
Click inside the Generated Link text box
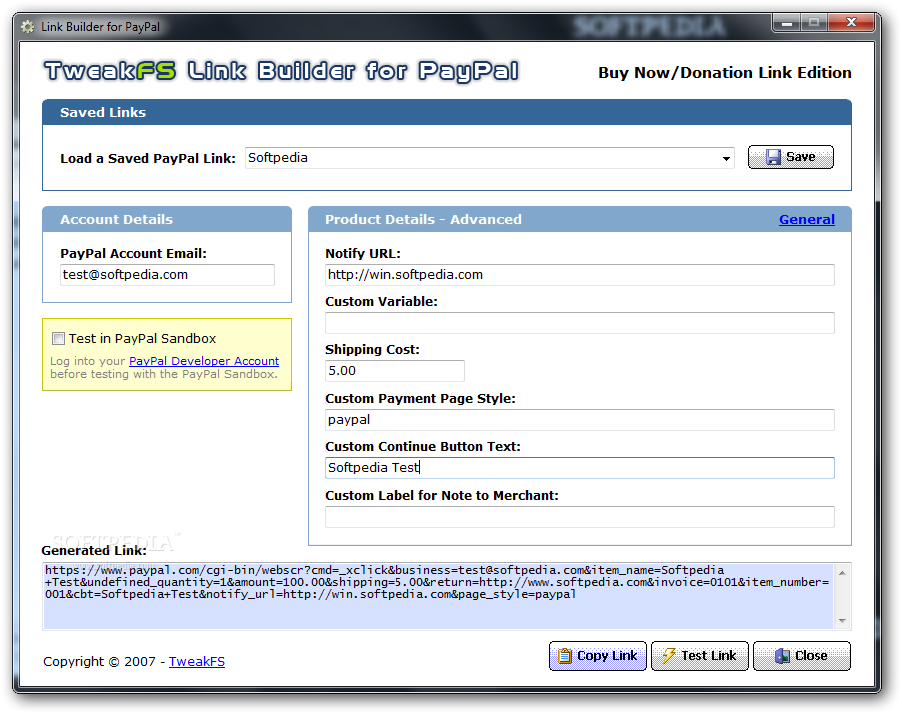438,596
